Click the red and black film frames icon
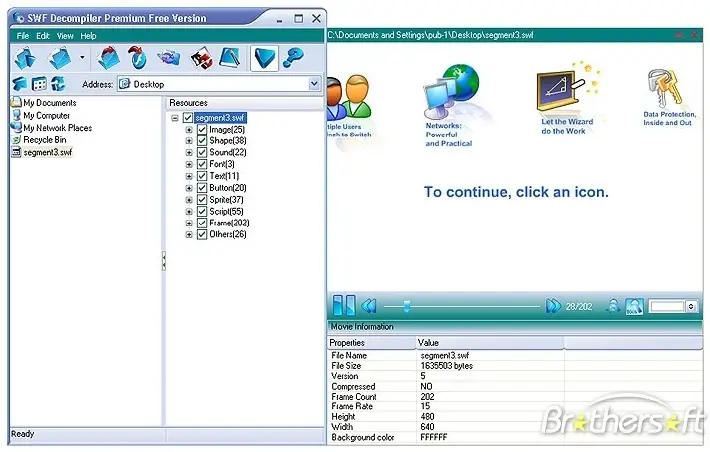 [201, 58]
